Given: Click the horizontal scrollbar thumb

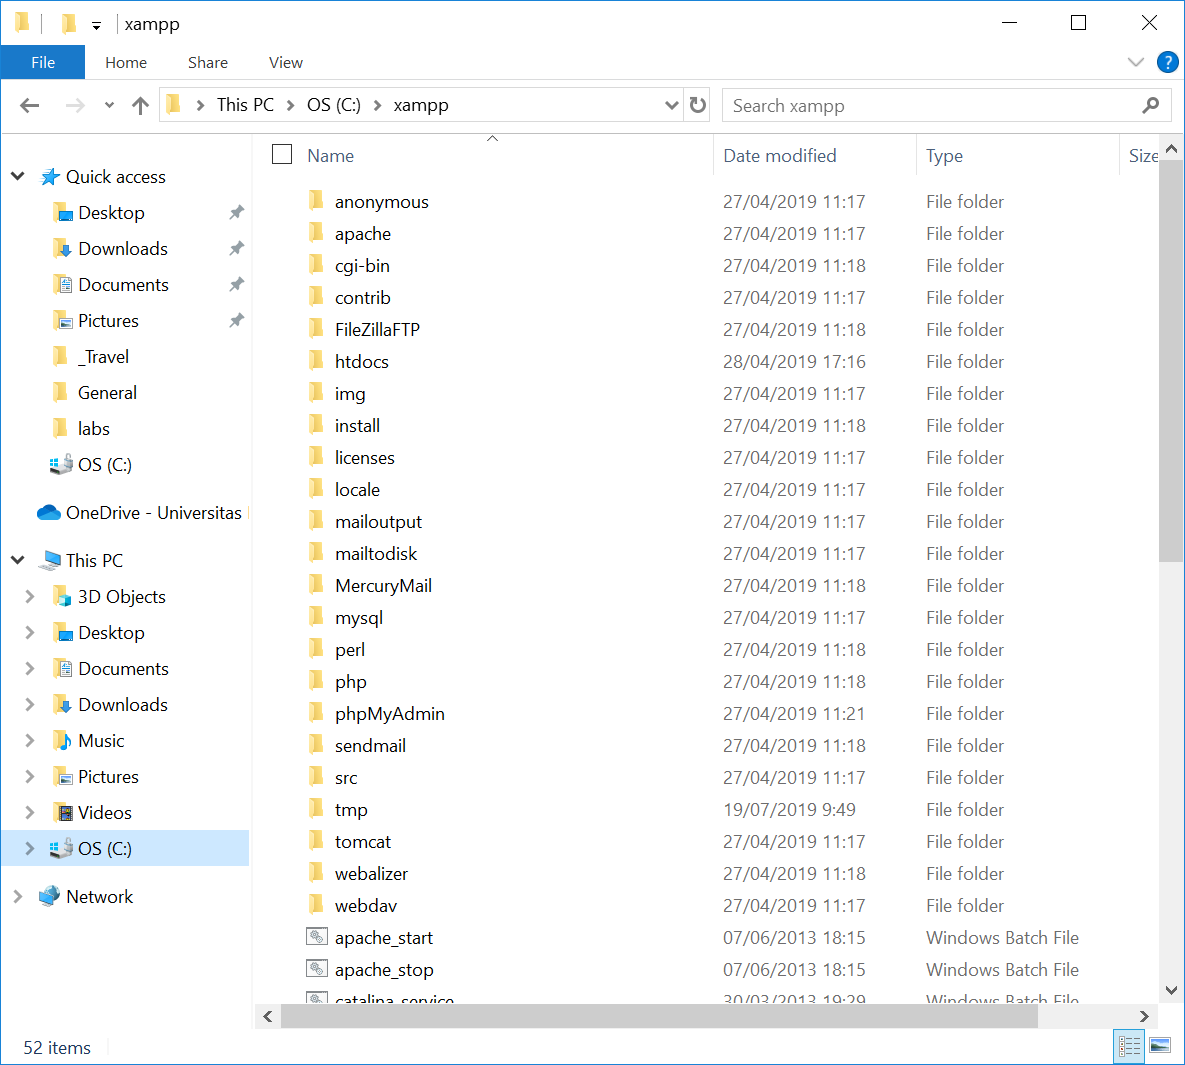Looking at the screenshot, I should click(659, 1016).
